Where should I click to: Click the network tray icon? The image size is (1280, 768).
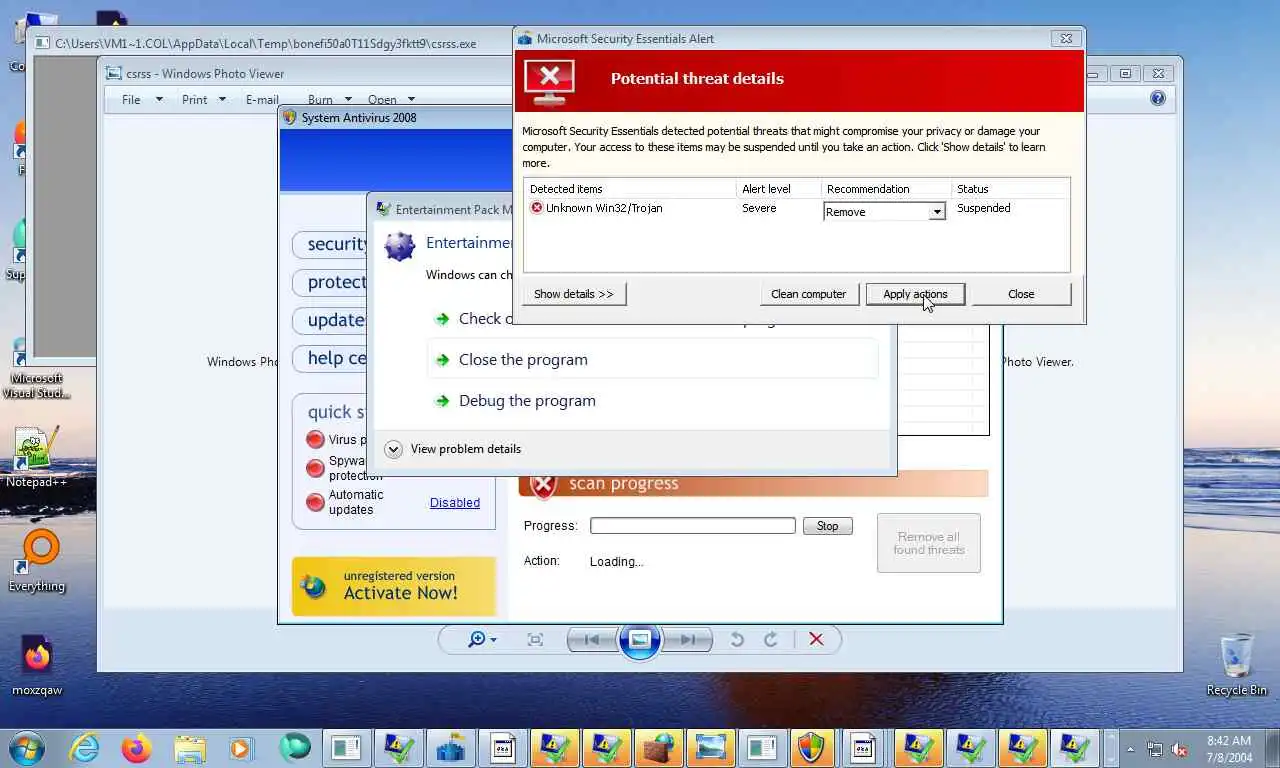pyautogui.click(x=1155, y=749)
